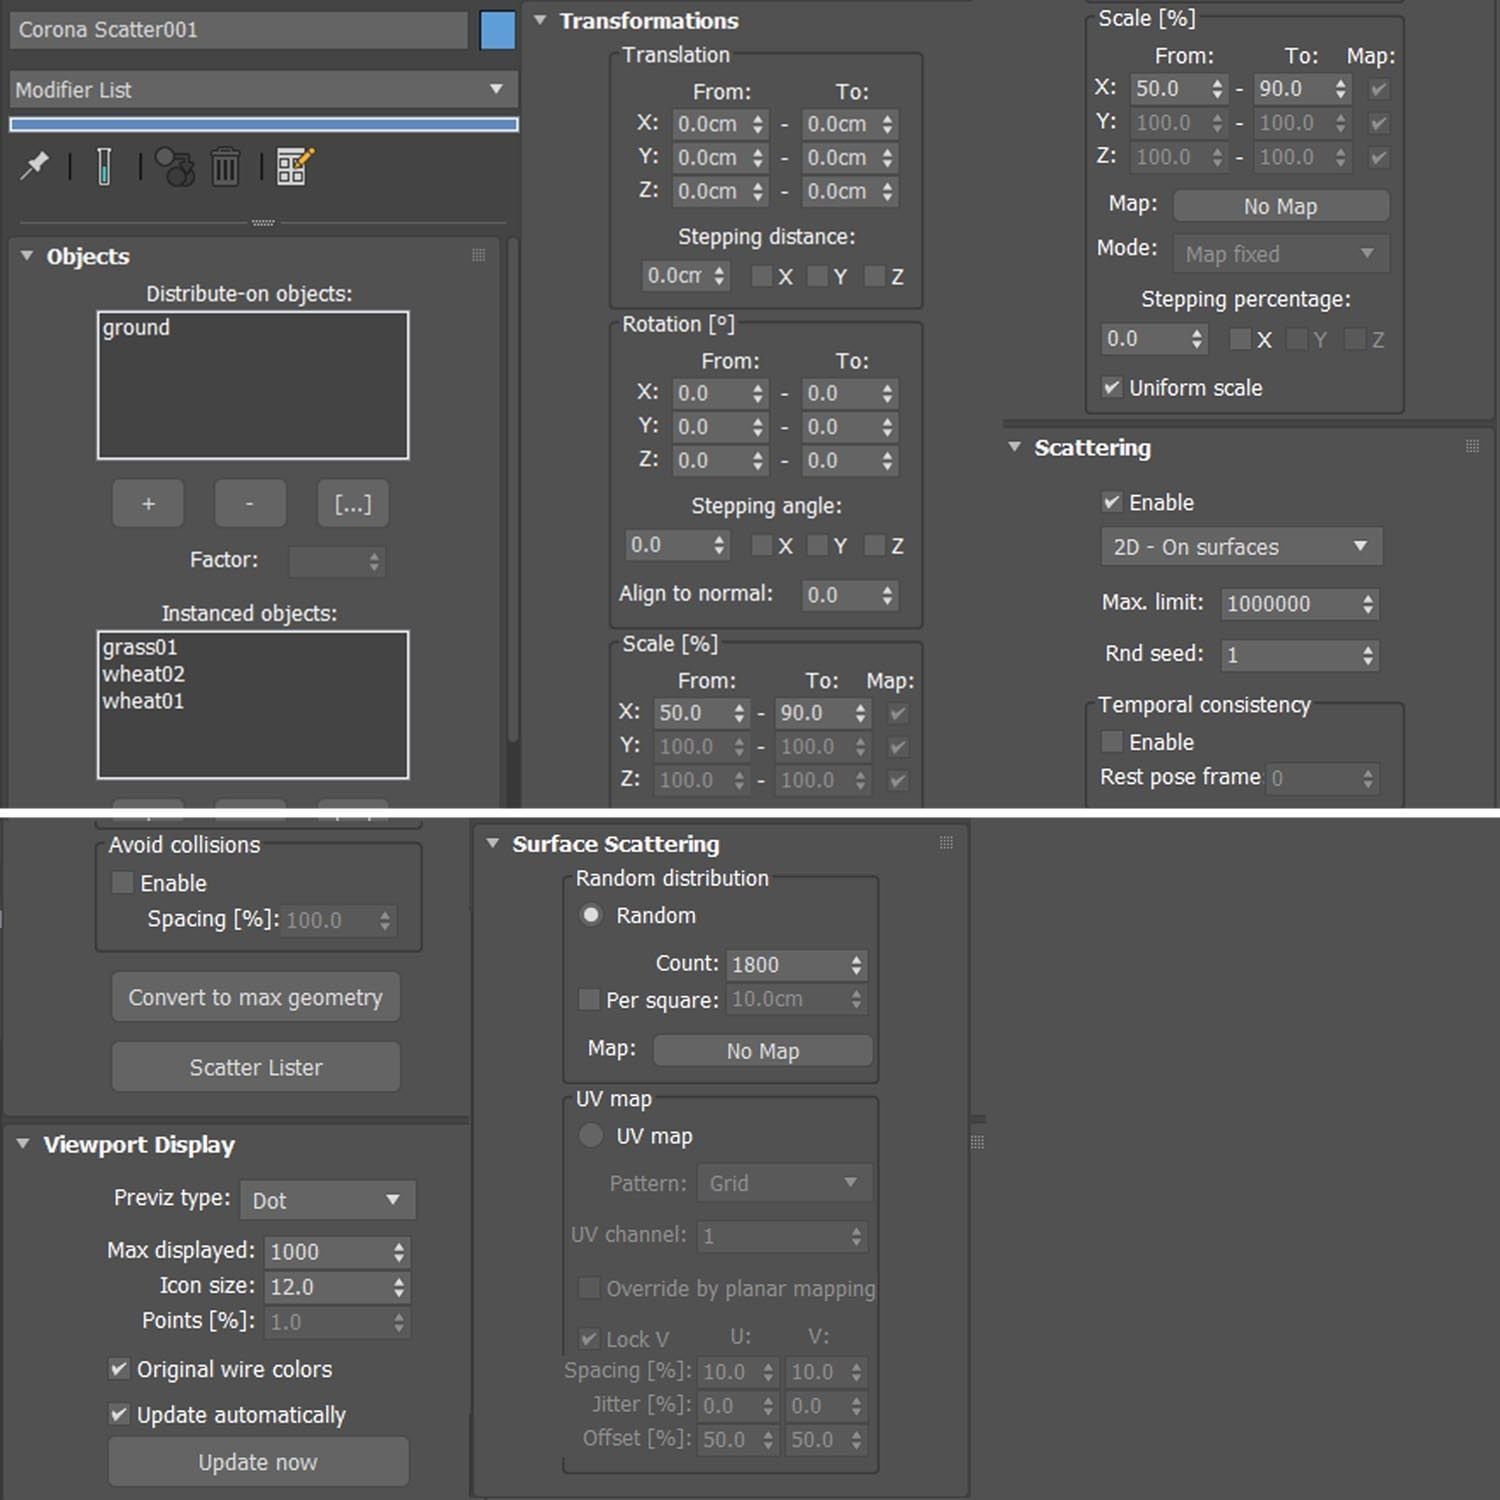
Task: Click the Count input field showing 1800
Action: [x=785, y=965]
